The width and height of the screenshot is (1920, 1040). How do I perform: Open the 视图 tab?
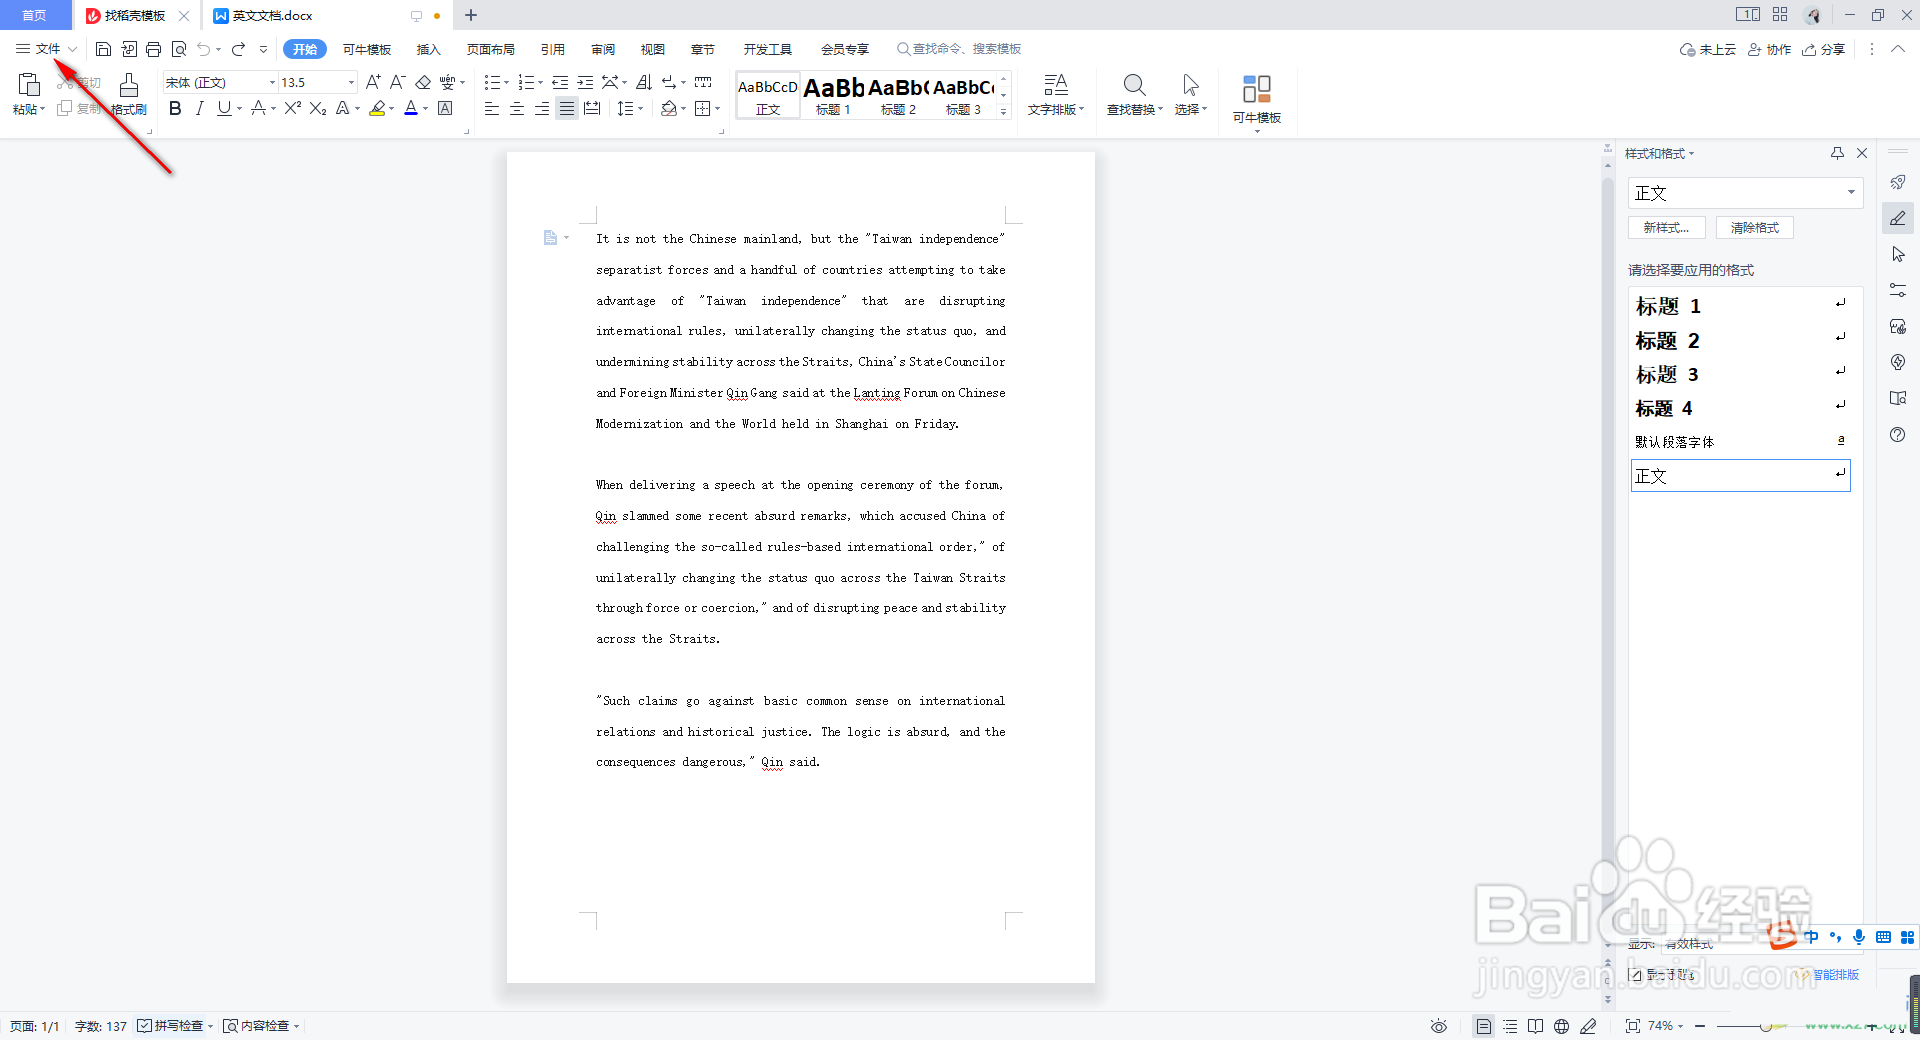tap(652, 49)
